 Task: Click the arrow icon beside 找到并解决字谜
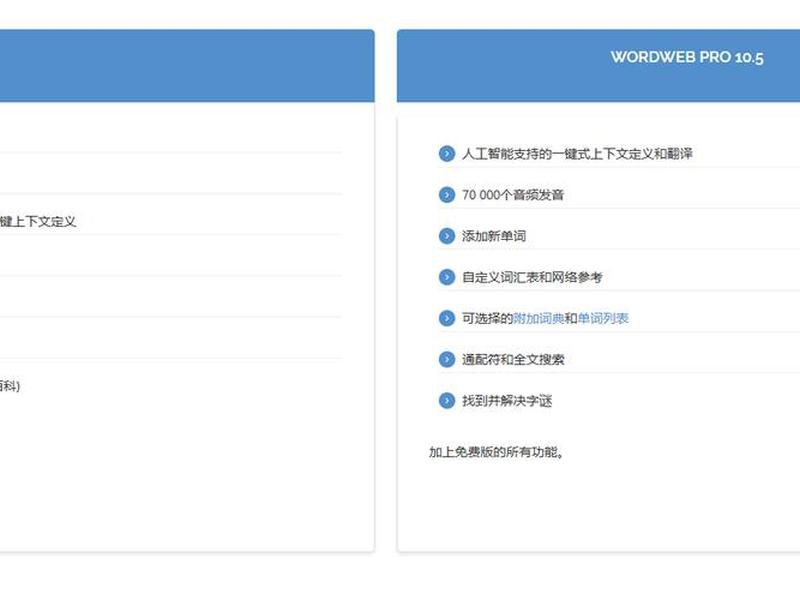click(446, 401)
